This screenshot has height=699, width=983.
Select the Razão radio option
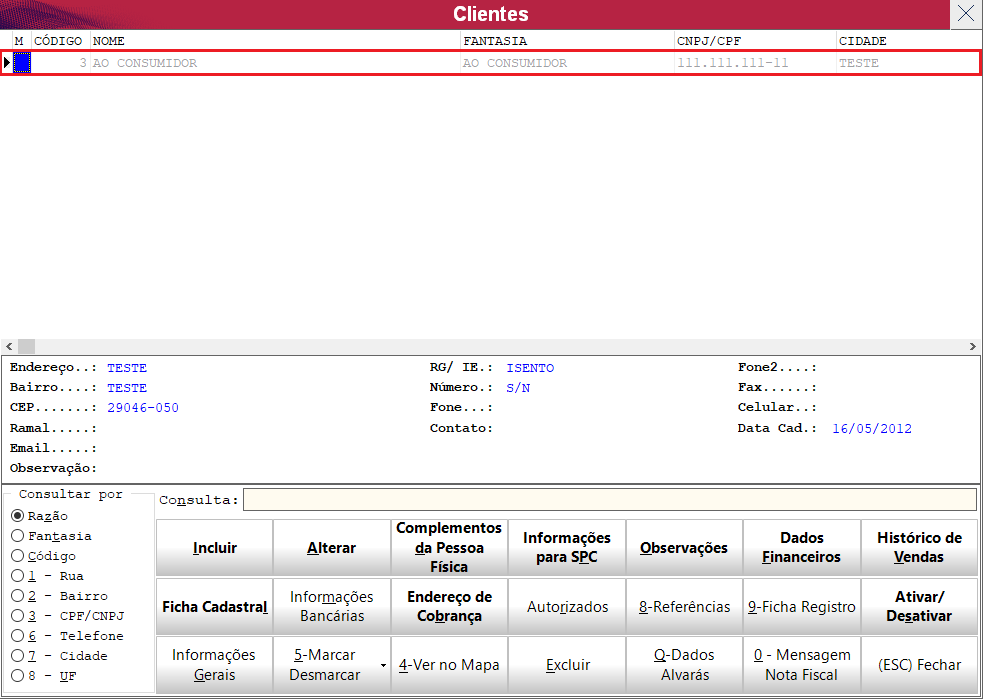[40, 516]
